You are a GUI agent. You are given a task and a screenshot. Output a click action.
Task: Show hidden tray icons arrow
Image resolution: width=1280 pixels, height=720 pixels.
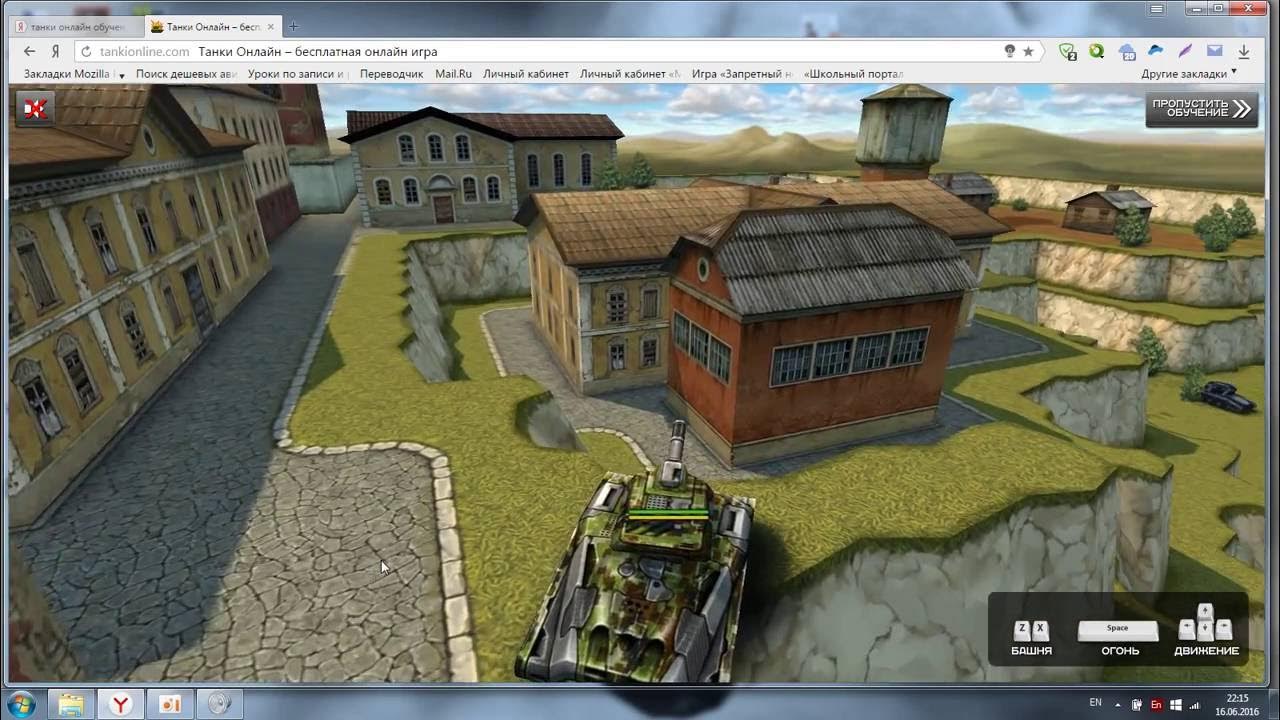(x=1117, y=704)
